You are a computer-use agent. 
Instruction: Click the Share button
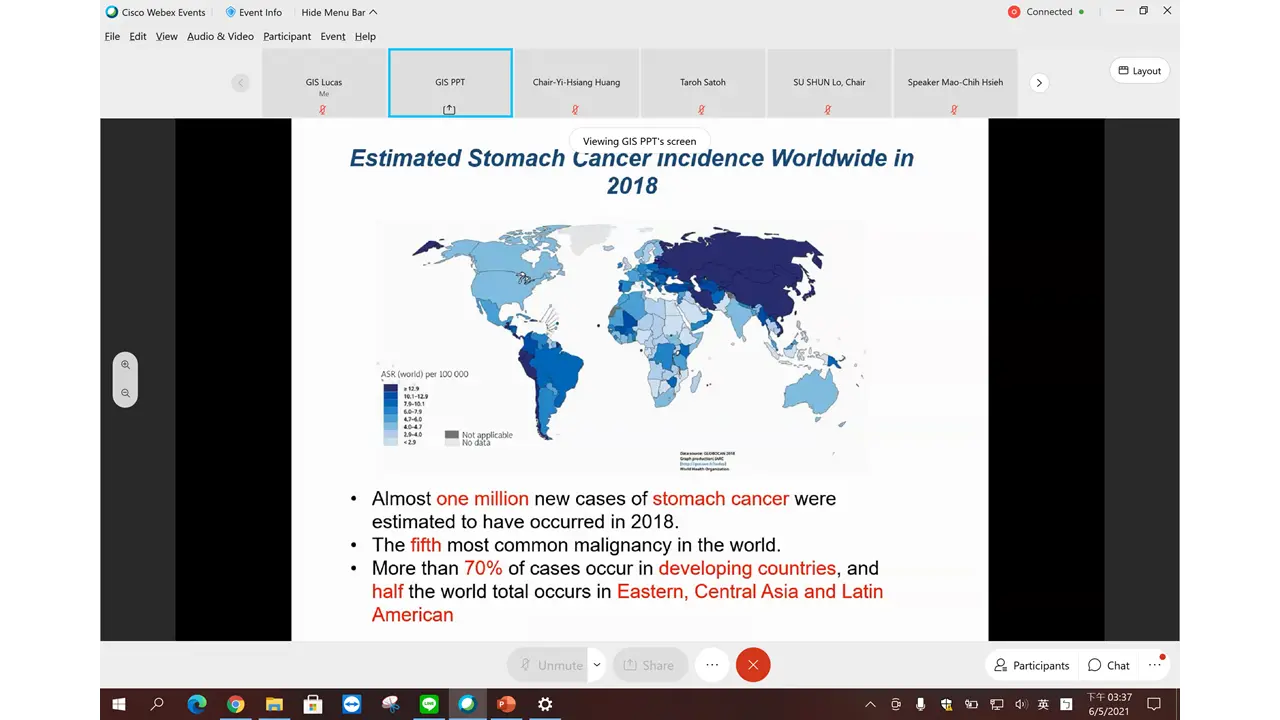pos(648,665)
